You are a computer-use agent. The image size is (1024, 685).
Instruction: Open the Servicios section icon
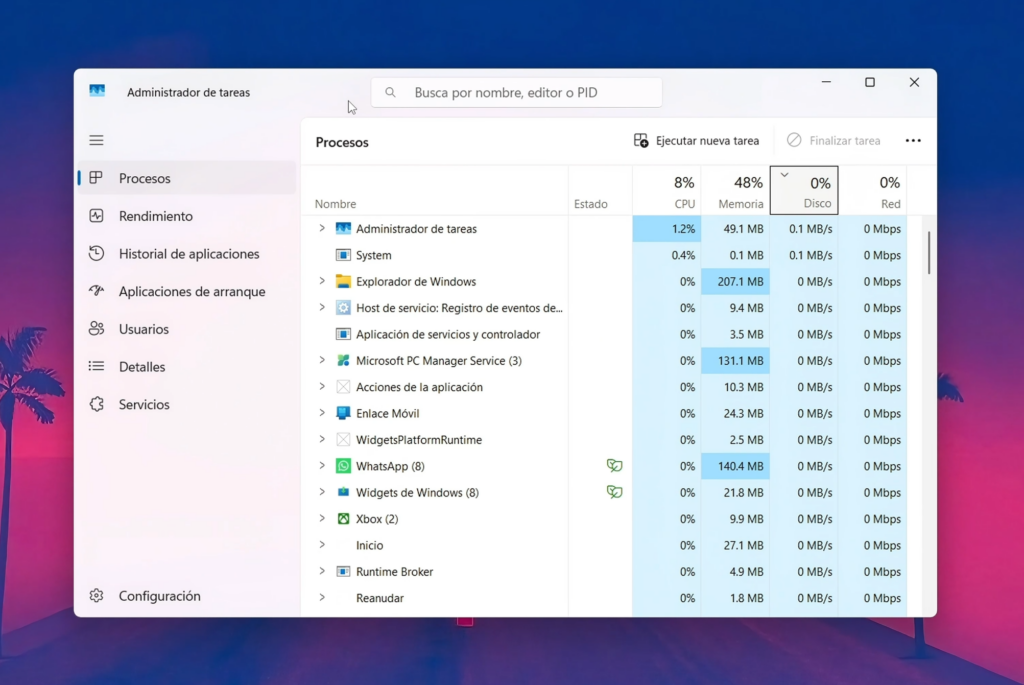[x=96, y=404]
